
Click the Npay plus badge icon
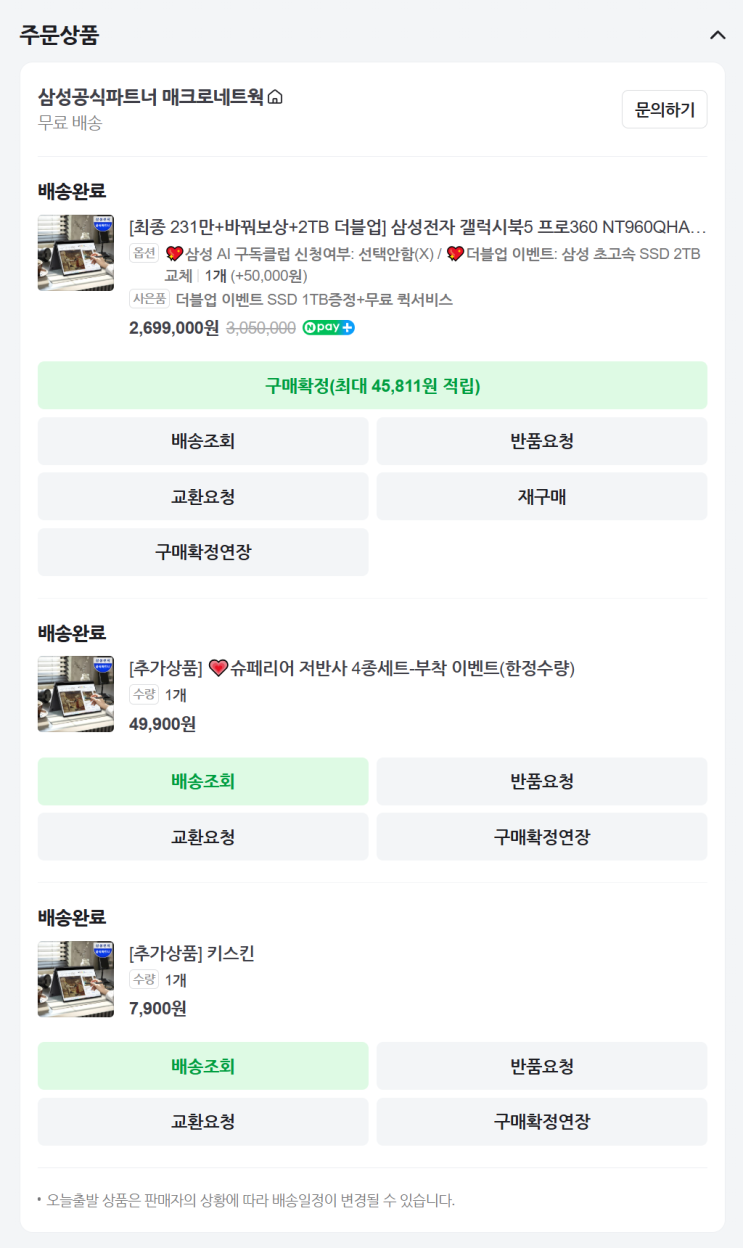tap(329, 327)
